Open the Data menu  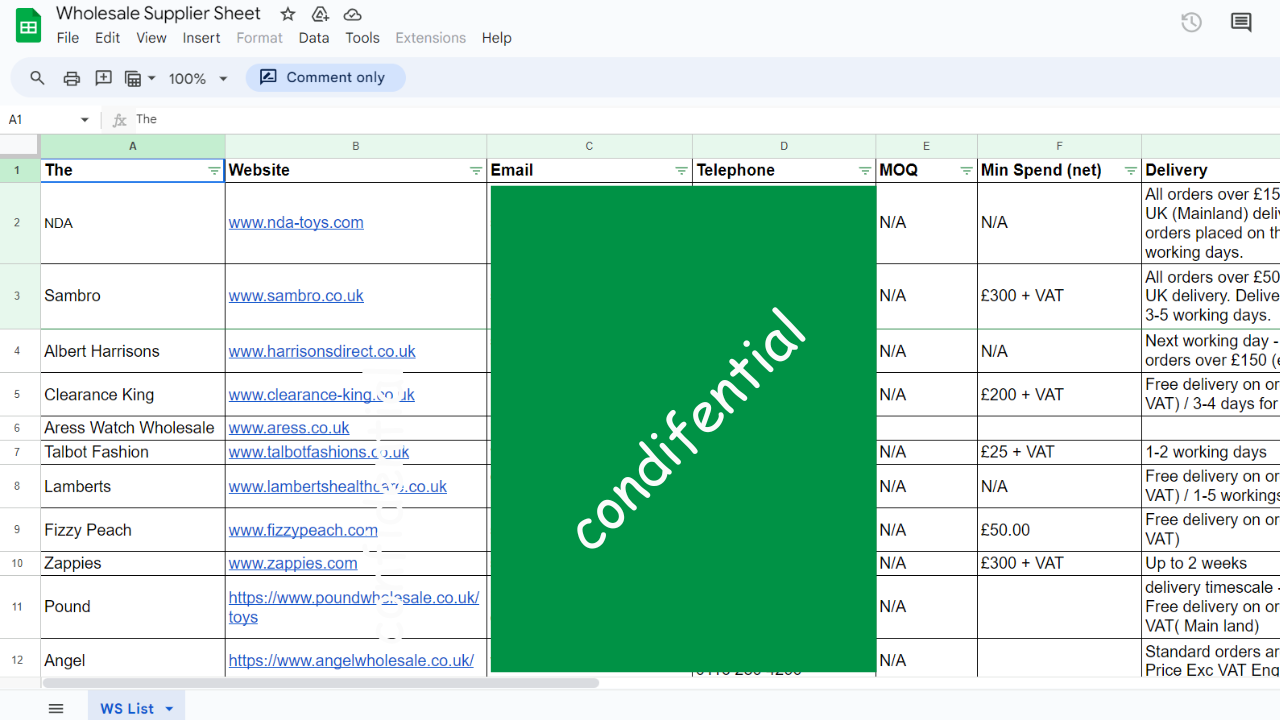(x=314, y=38)
